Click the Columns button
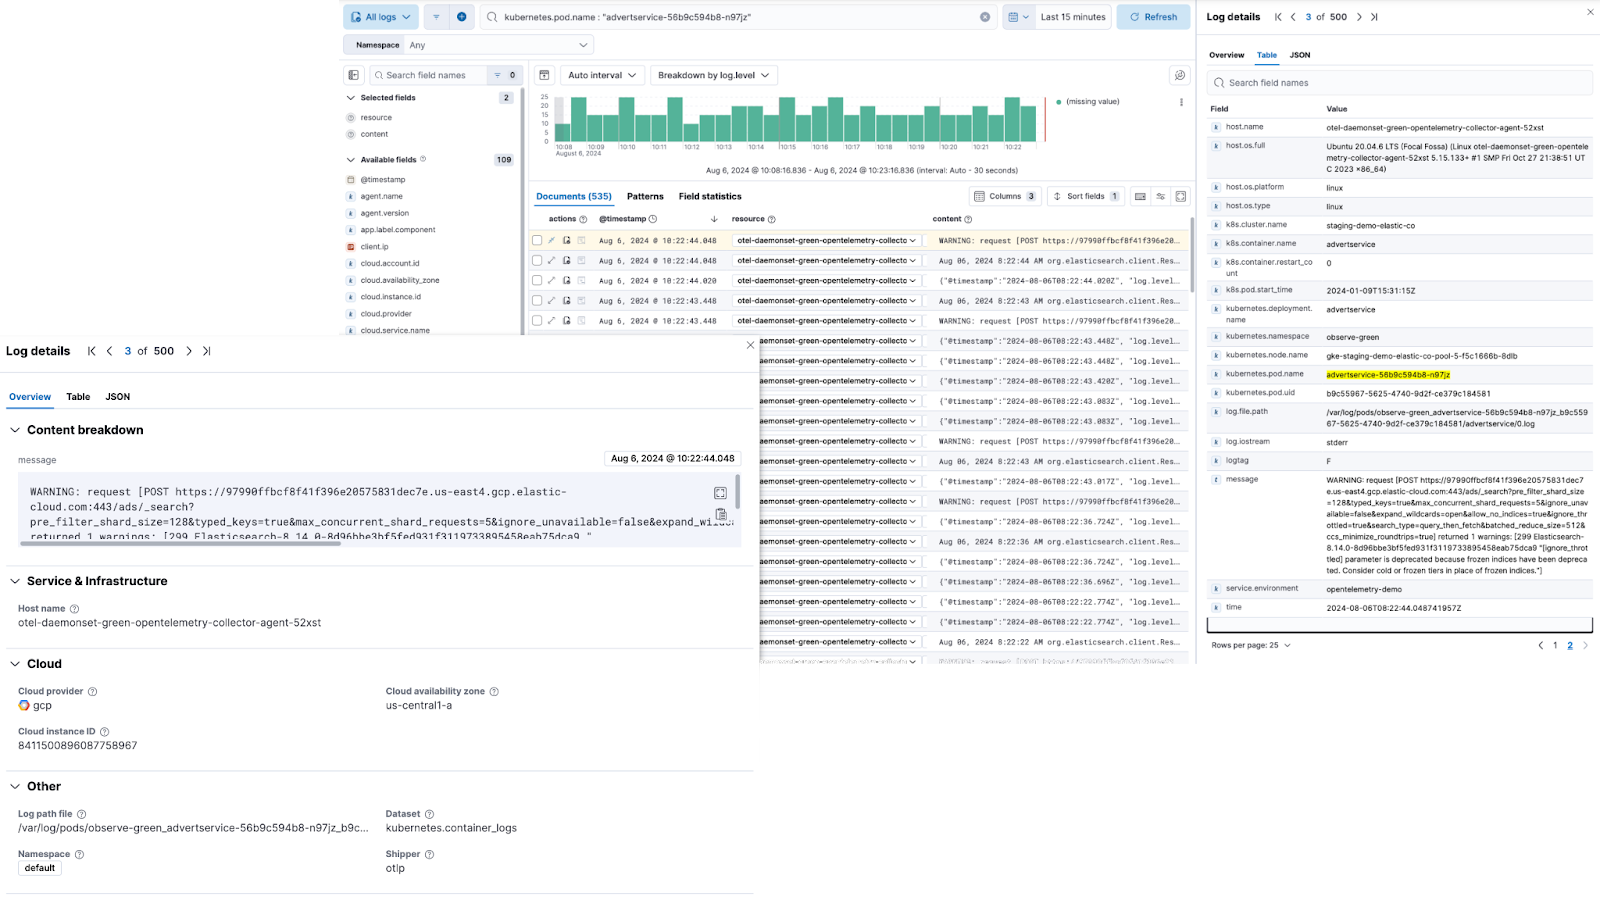 coord(1005,196)
